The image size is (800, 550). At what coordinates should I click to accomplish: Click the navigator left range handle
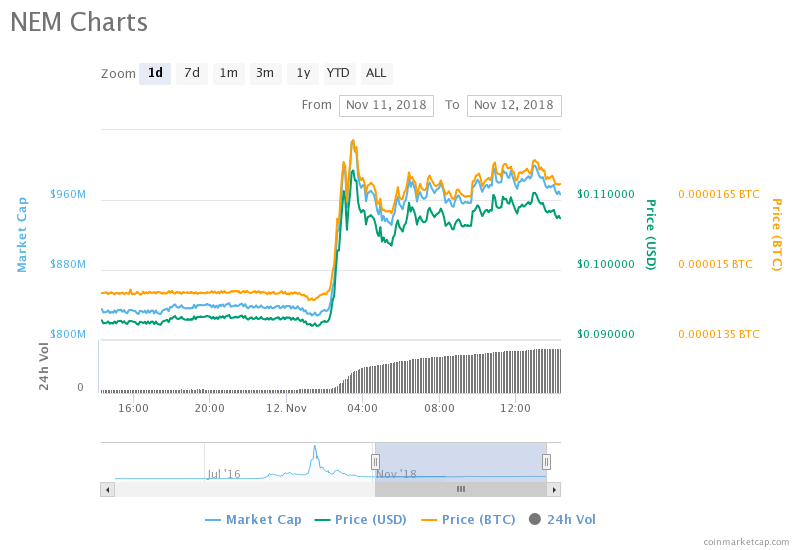375,461
